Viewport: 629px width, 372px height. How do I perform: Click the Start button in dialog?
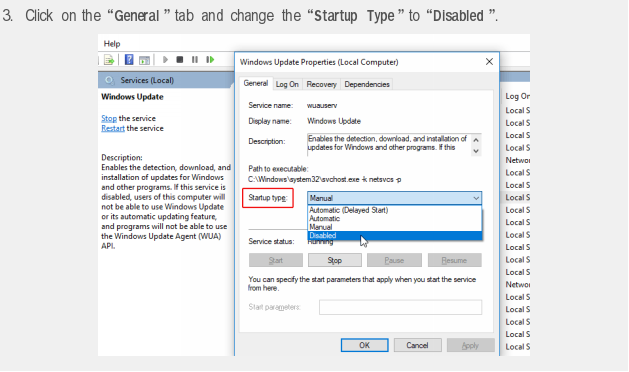click(276, 260)
